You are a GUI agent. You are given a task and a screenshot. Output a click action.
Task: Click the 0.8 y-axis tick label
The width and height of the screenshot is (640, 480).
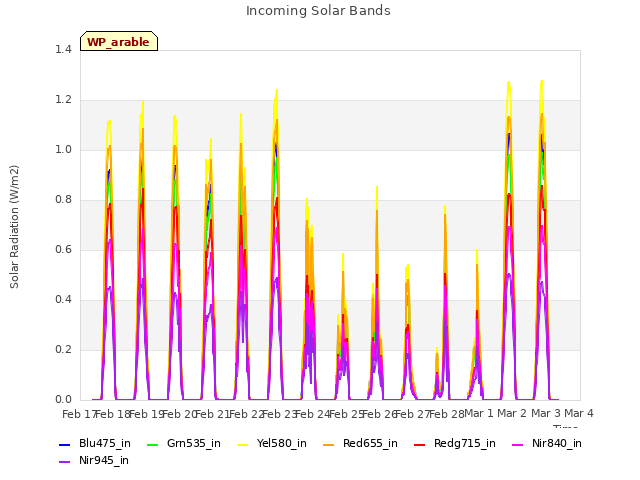coord(63,200)
